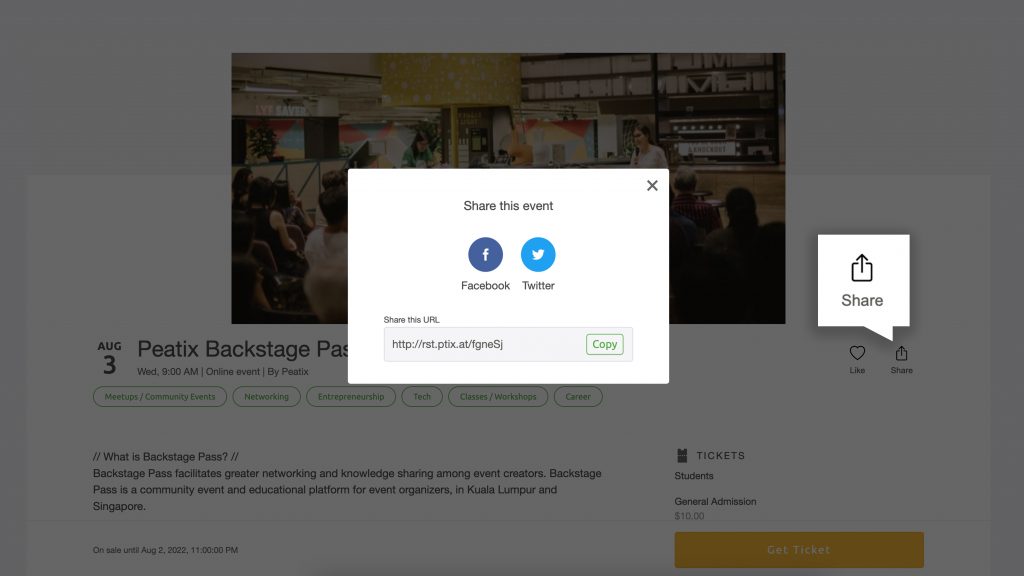Close the Share this event dialog
Viewport: 1024px width, 576px height.
(652, 185)
